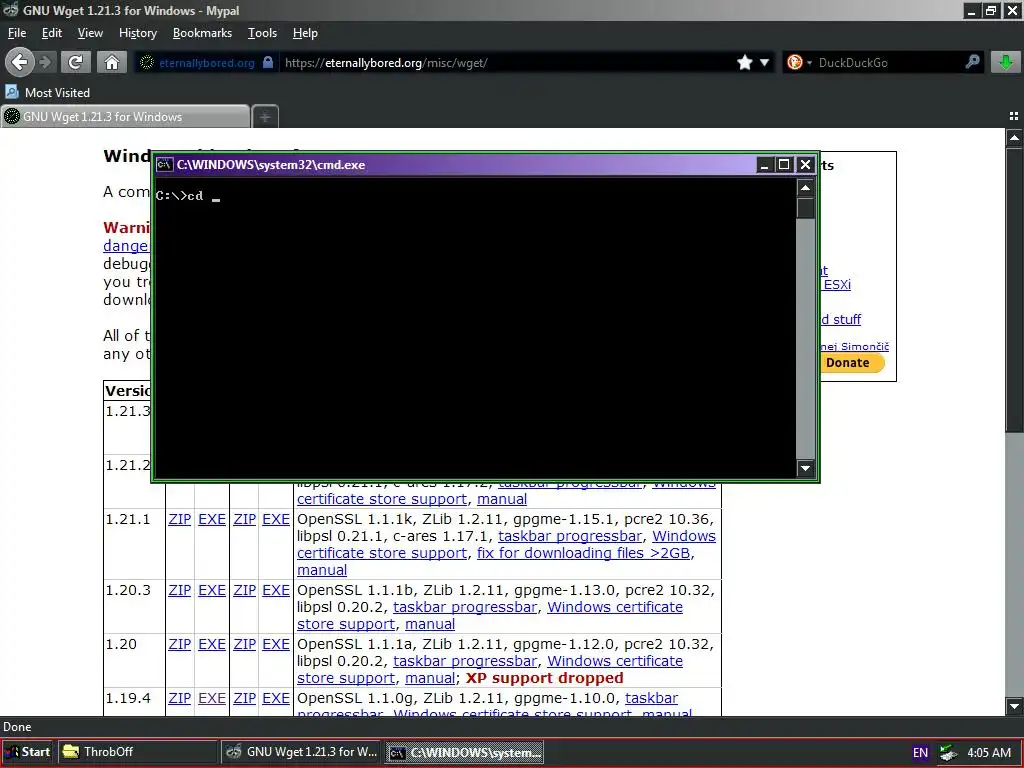Click the Simončič author link
Viewport: 1024px width, 768px height.
[855, 346]
